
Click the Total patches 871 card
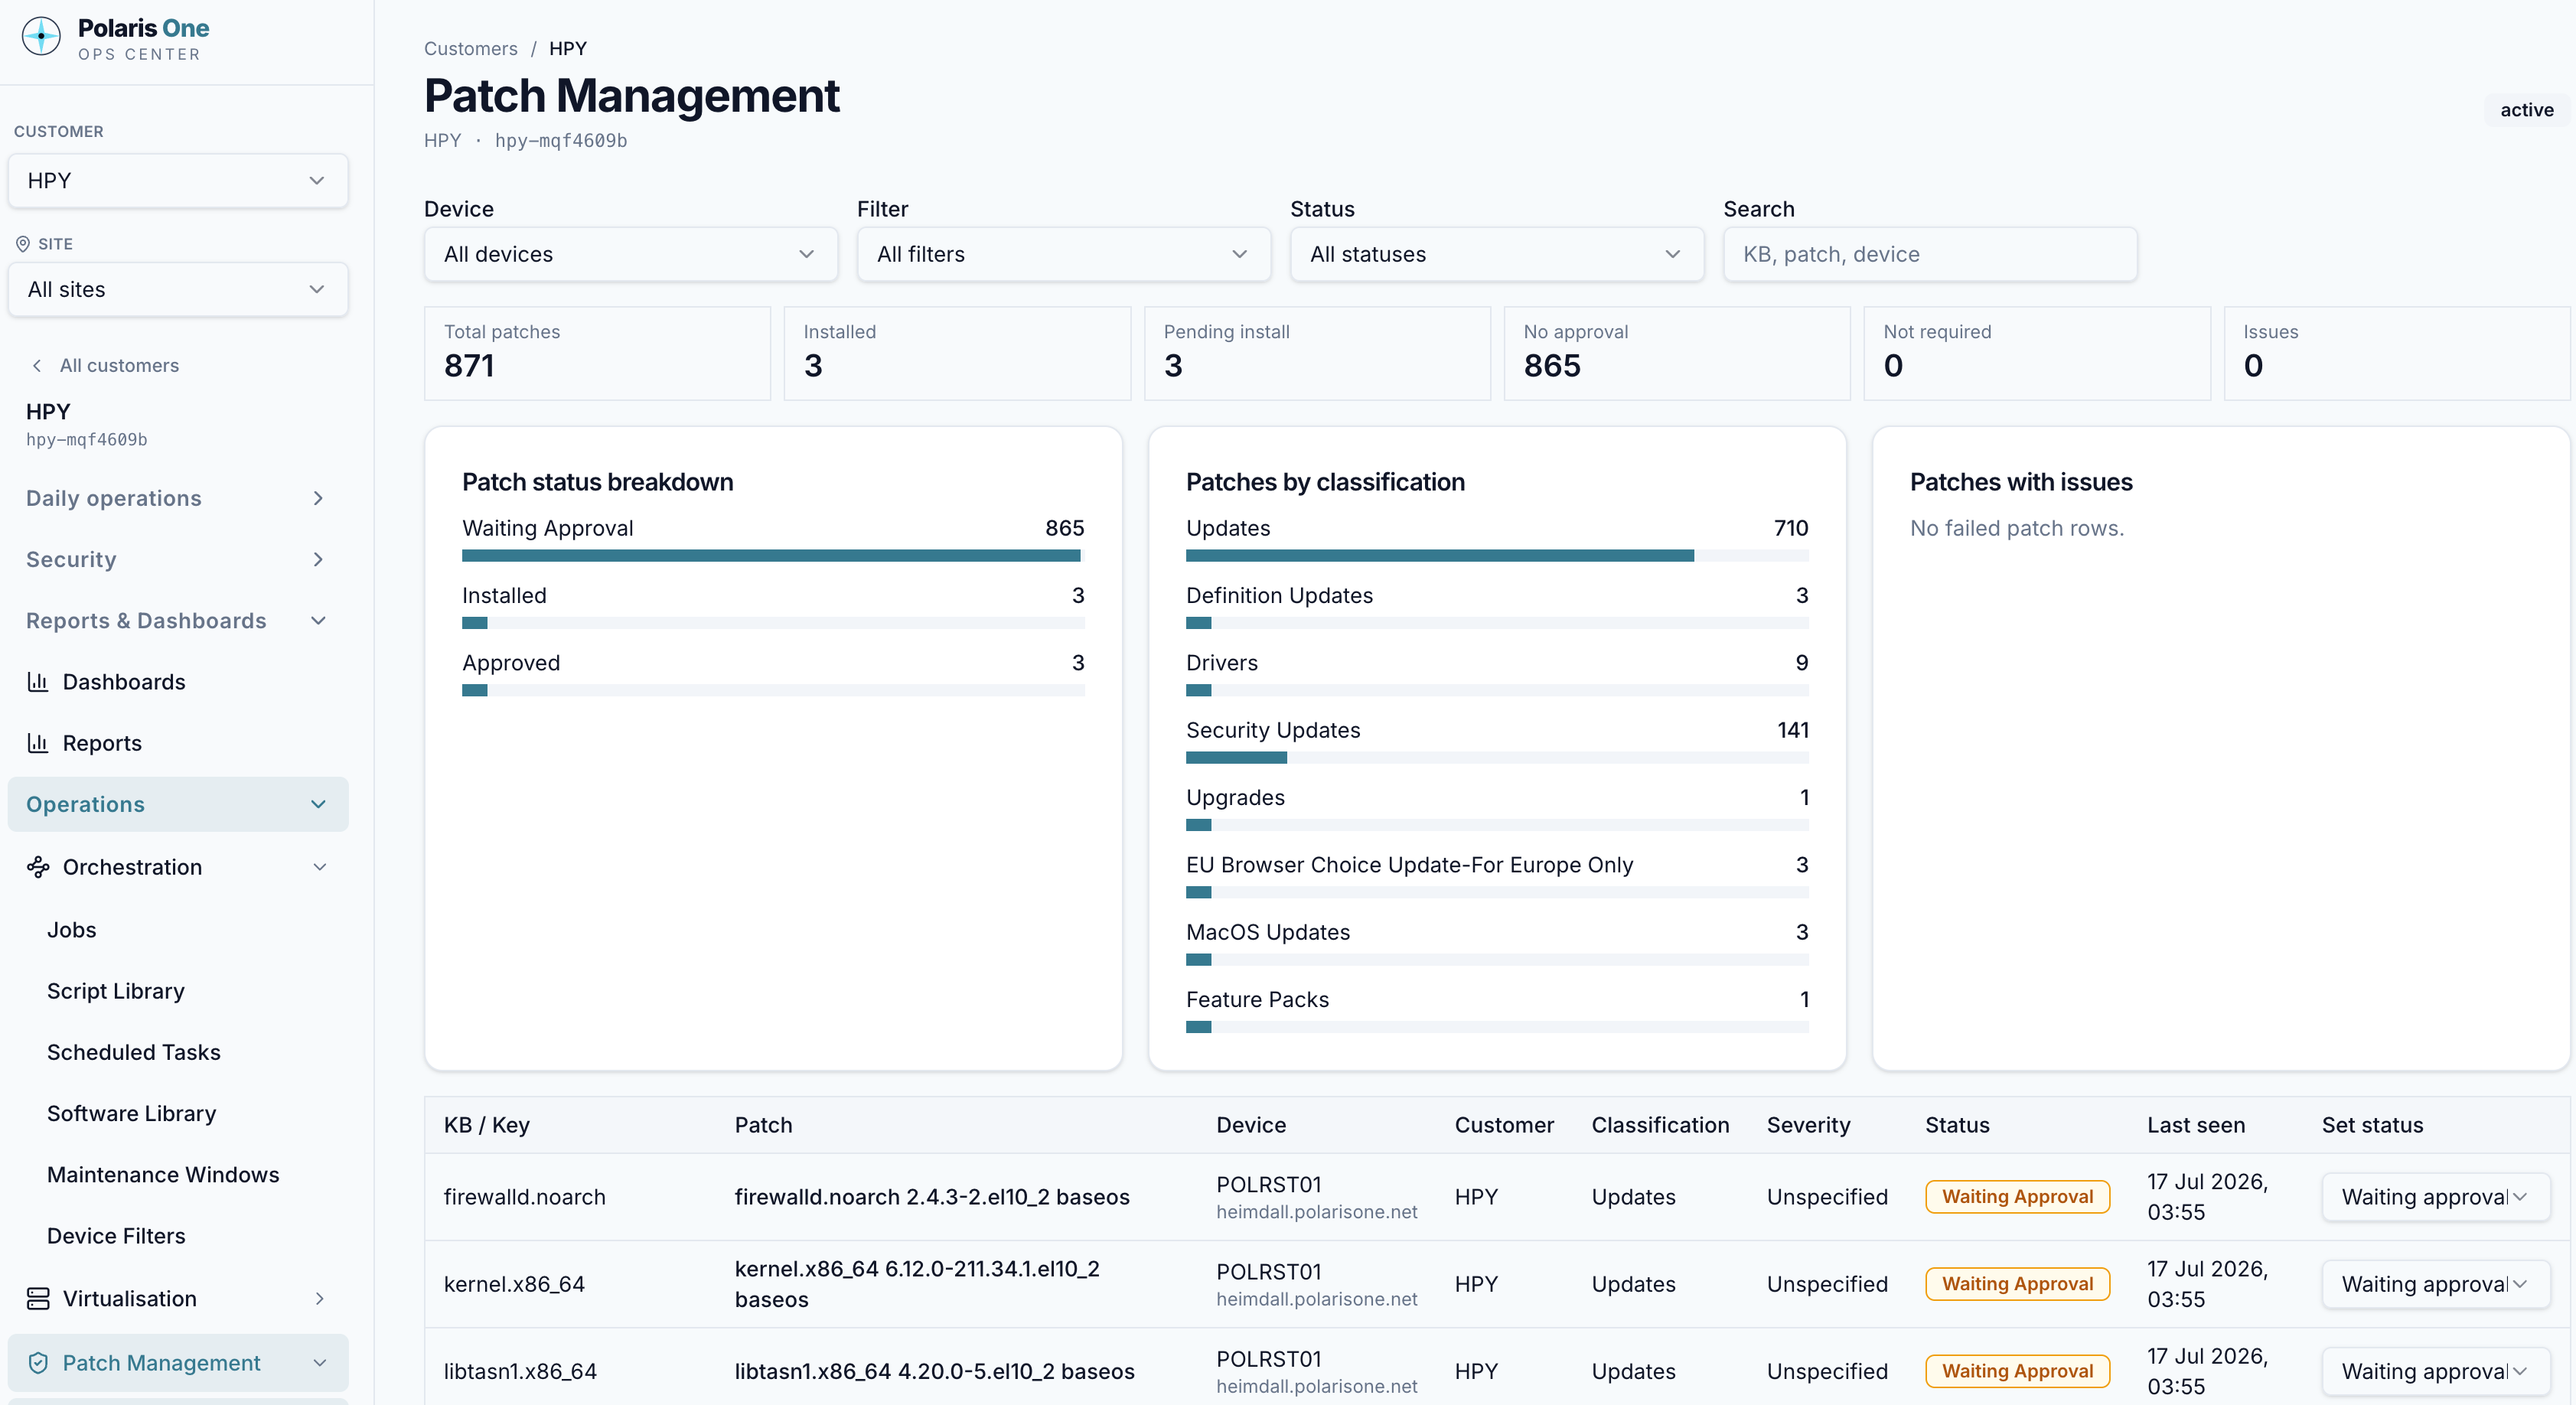597,353
